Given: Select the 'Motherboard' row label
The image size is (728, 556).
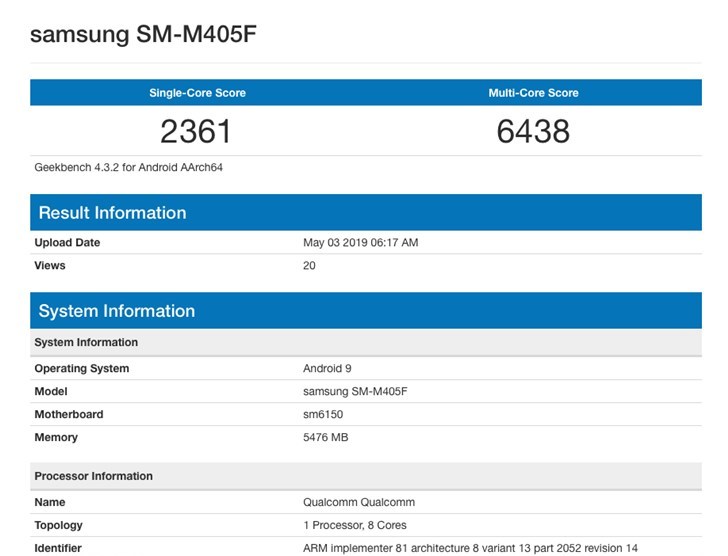Looking at the screenshot, I should pyautogui.click(x=69, y=414).
